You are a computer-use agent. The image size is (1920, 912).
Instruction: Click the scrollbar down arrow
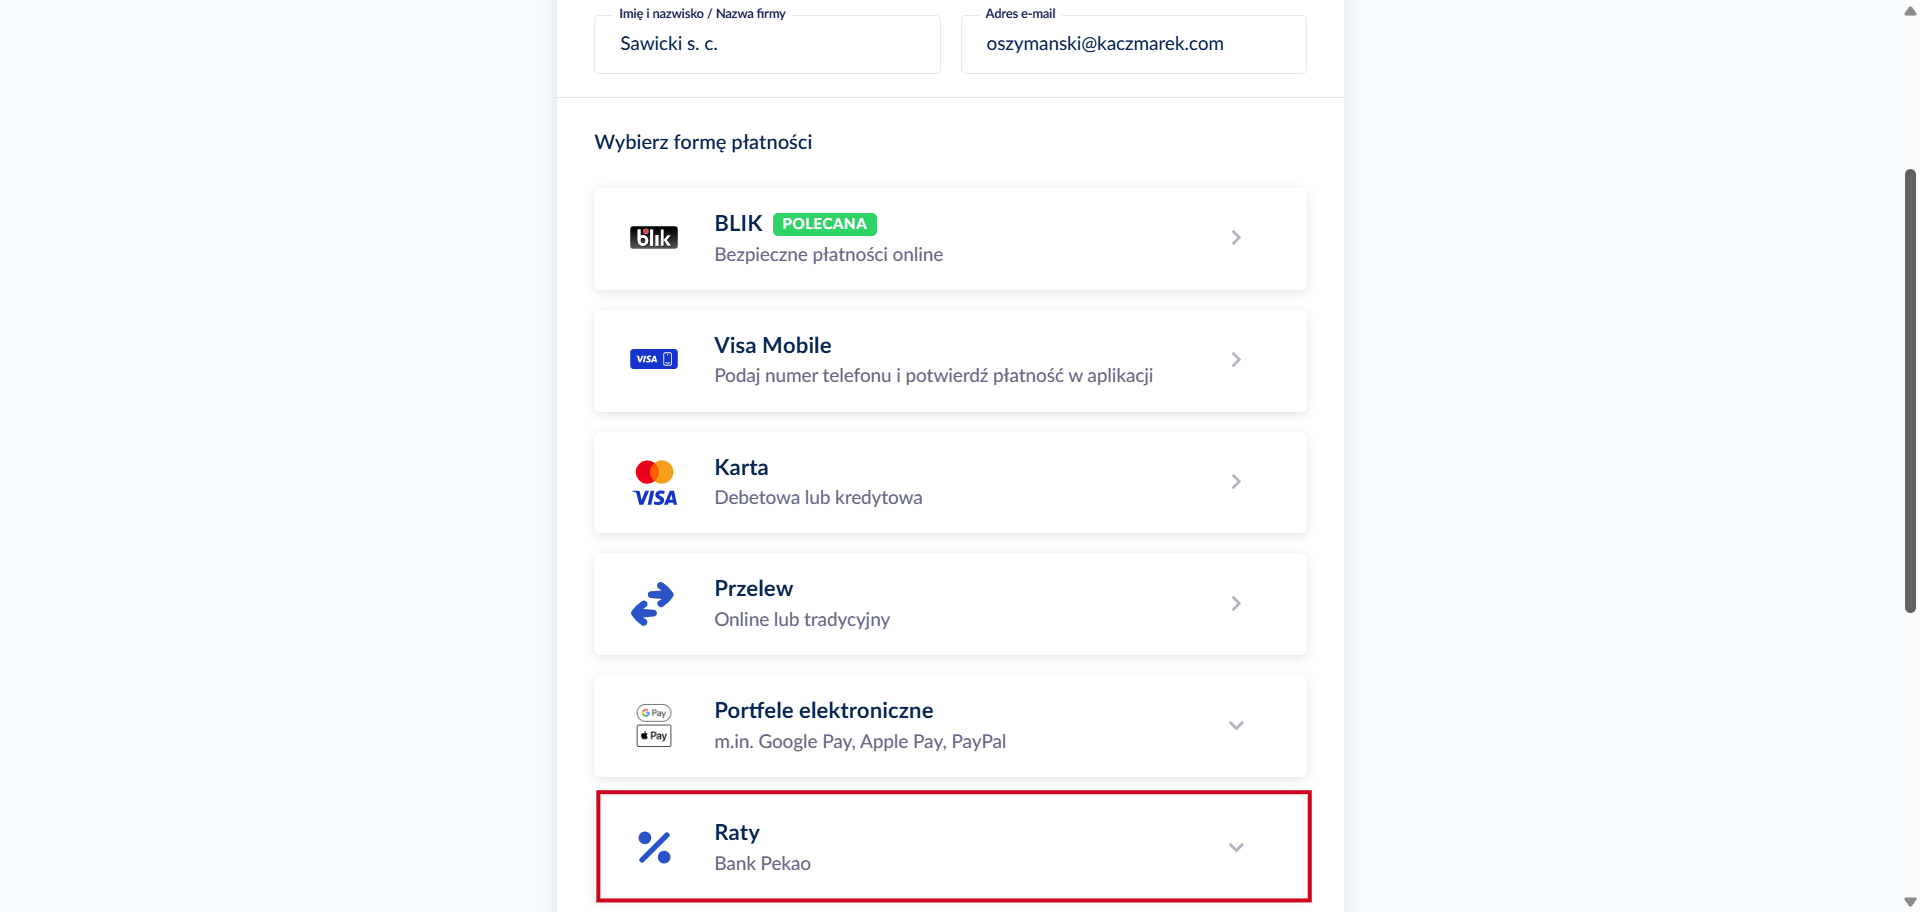click(x=1910, y=902)
